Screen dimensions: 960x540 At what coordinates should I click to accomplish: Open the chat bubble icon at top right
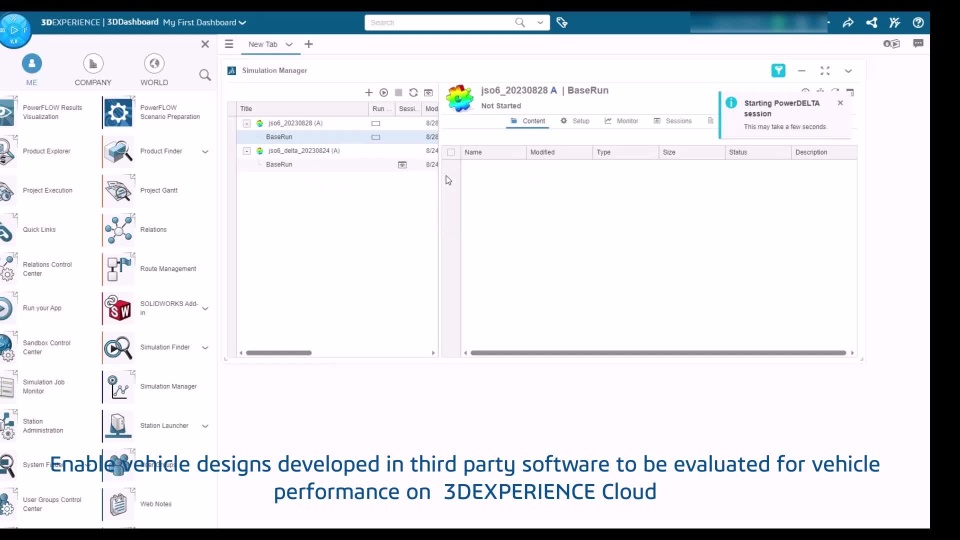coord(918,43)
